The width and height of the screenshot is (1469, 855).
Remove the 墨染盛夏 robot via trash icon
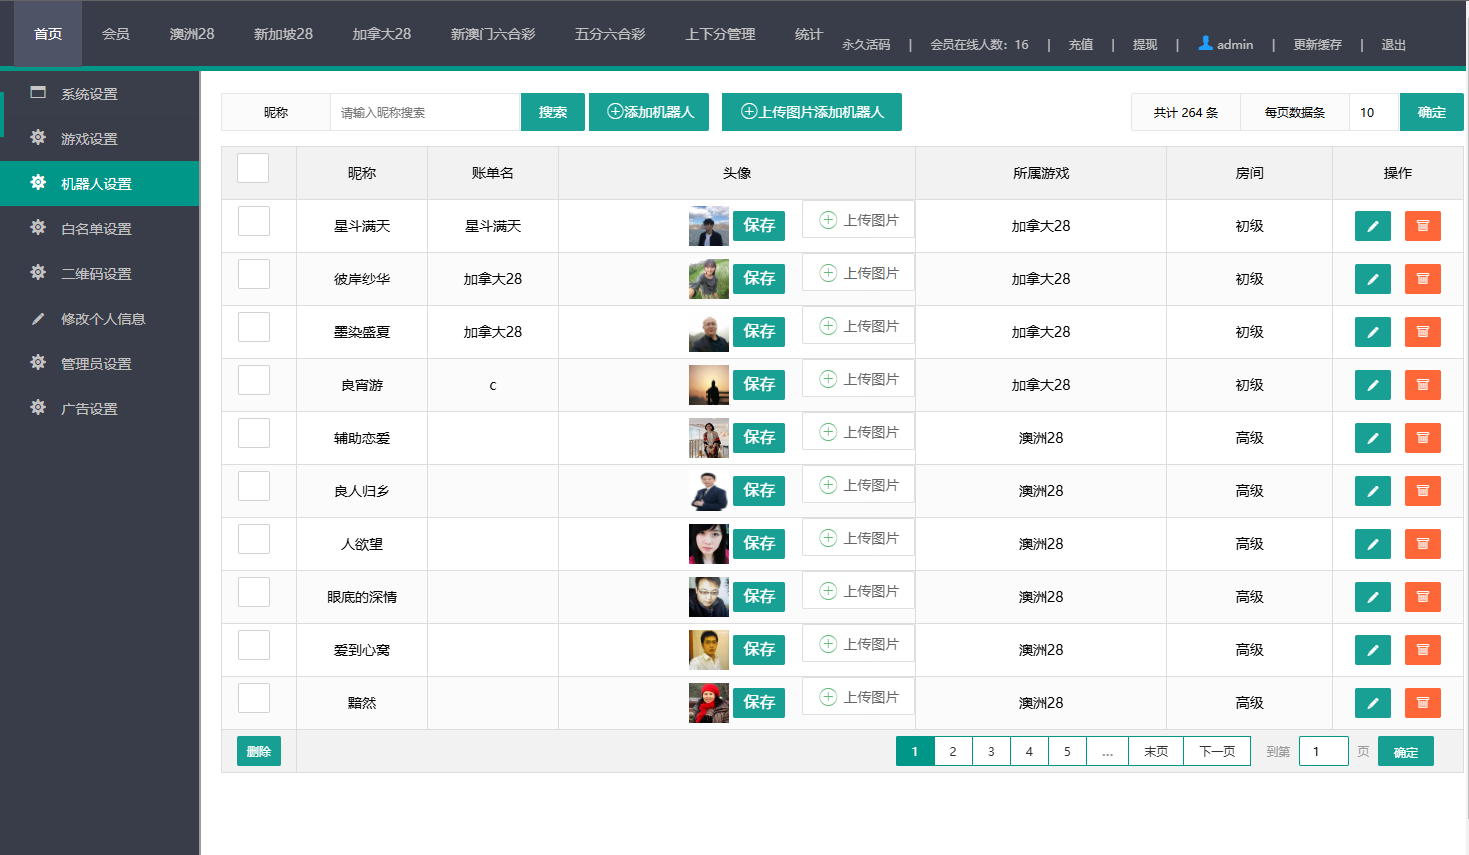1422,332
